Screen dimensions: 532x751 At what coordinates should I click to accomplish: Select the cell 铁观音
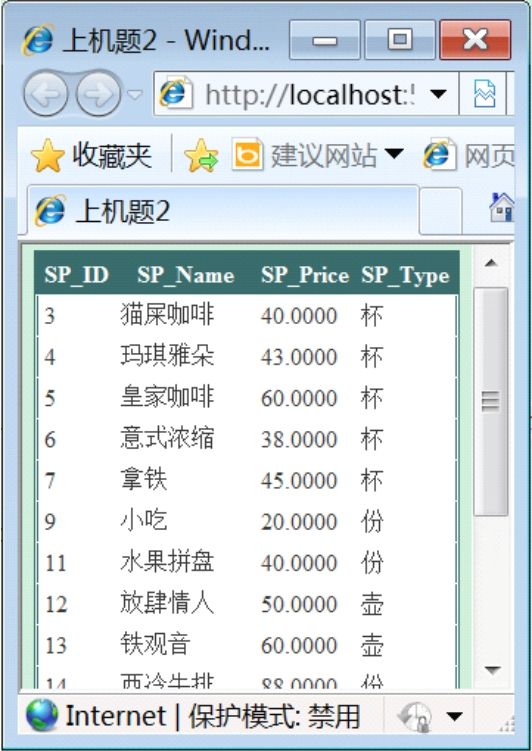coord(155,645)
